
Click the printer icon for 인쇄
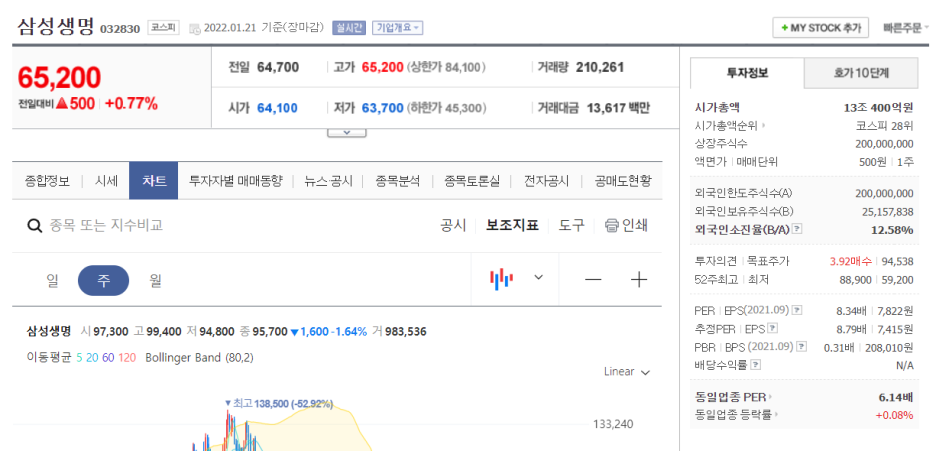click(x=611, y=226)
